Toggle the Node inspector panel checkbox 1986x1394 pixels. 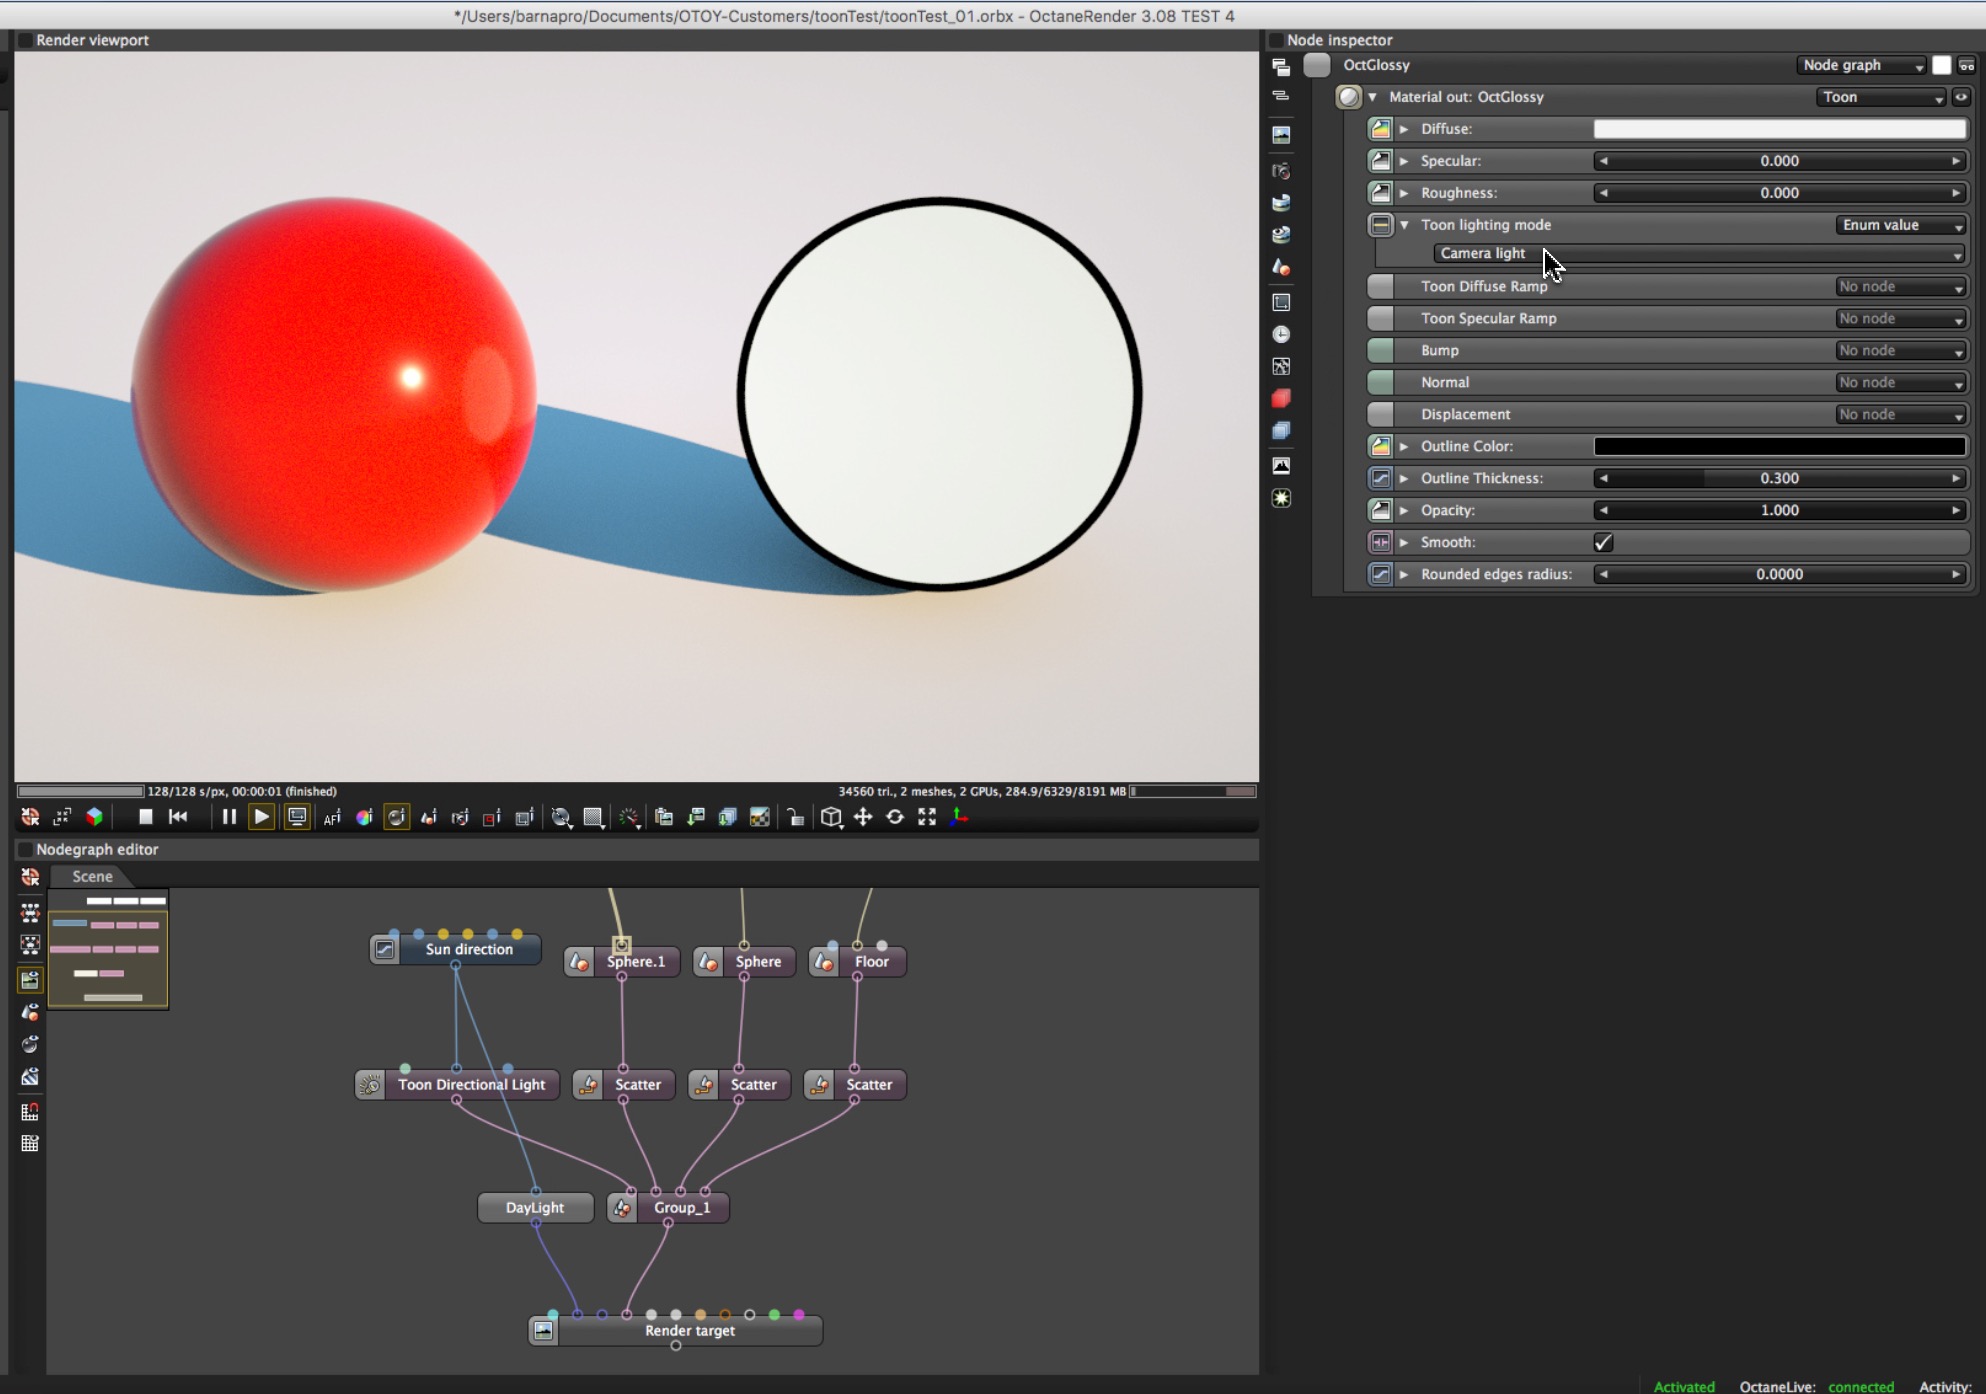click(x=1276, y=40)
